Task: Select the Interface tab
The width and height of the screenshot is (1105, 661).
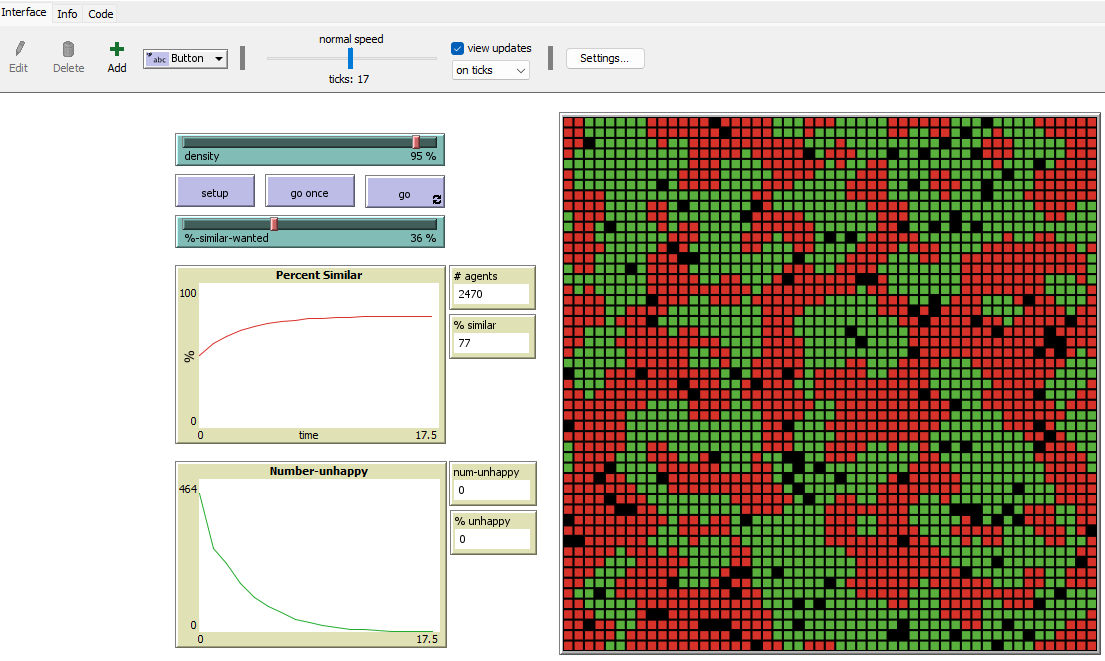Action: [x=24, y=13]
